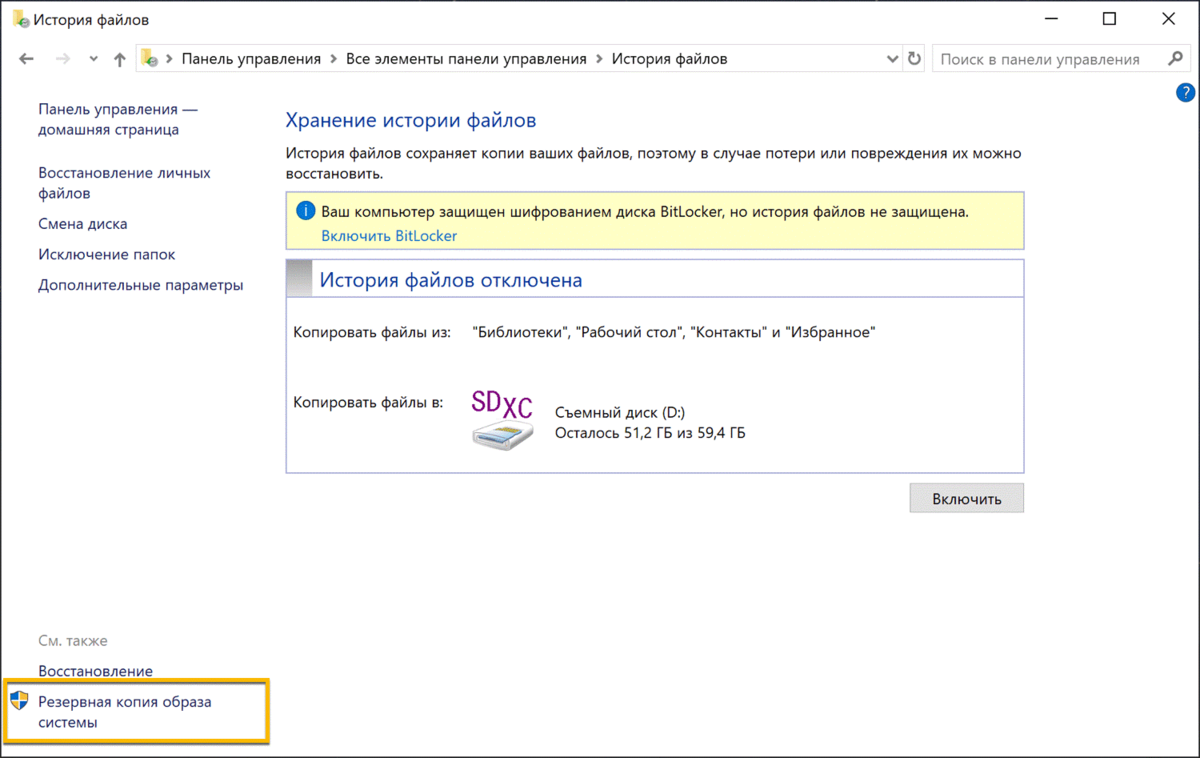Viewport: 1200px width, 758px height.
Task: Click inside the control panel search field
Action: (x=1040, y=58)
